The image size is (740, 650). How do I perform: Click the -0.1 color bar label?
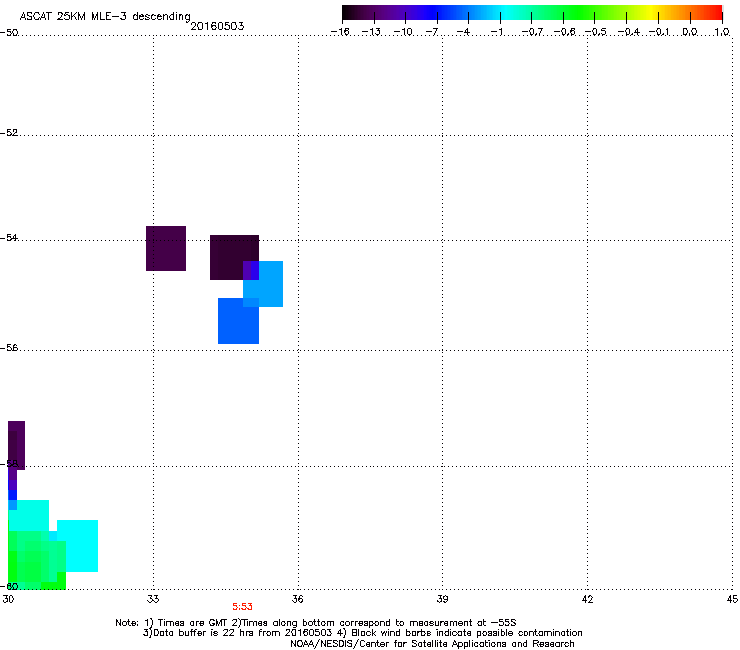659,32
